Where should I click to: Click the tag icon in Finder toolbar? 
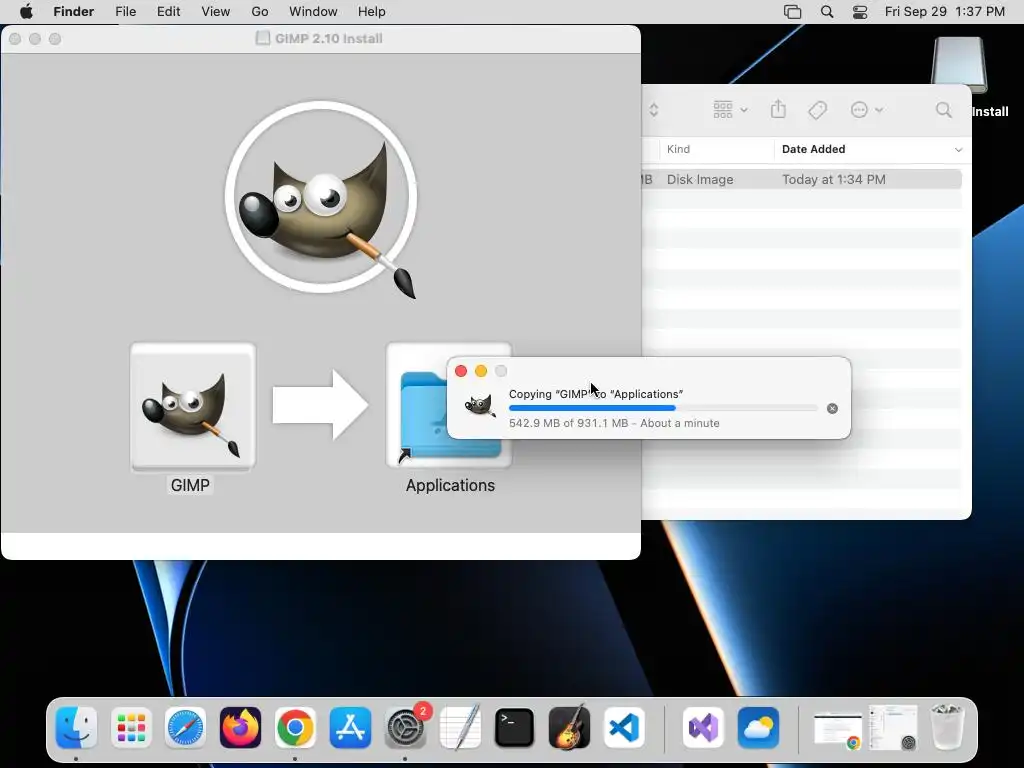click(x=818, y=110)
